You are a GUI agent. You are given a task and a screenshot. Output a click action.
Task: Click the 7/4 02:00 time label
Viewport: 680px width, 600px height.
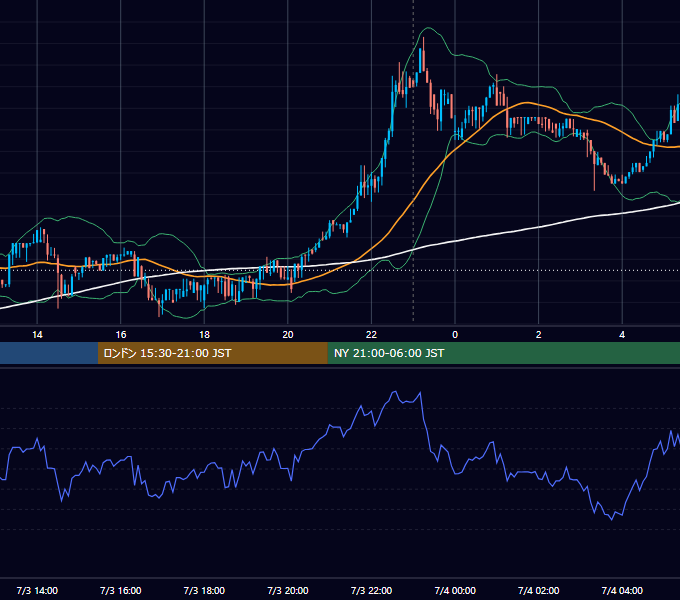click(x=538, y=590)
